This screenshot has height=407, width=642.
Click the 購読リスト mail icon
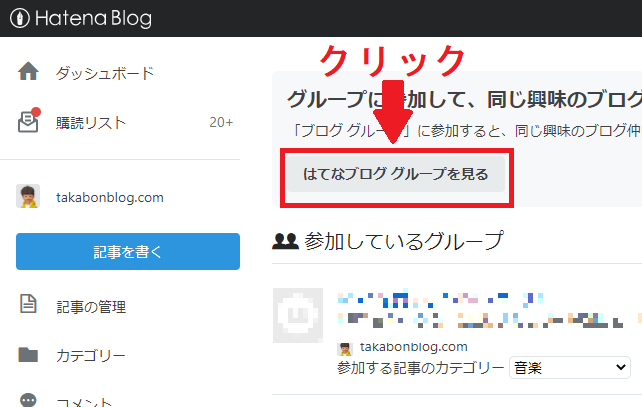[28, 122]
